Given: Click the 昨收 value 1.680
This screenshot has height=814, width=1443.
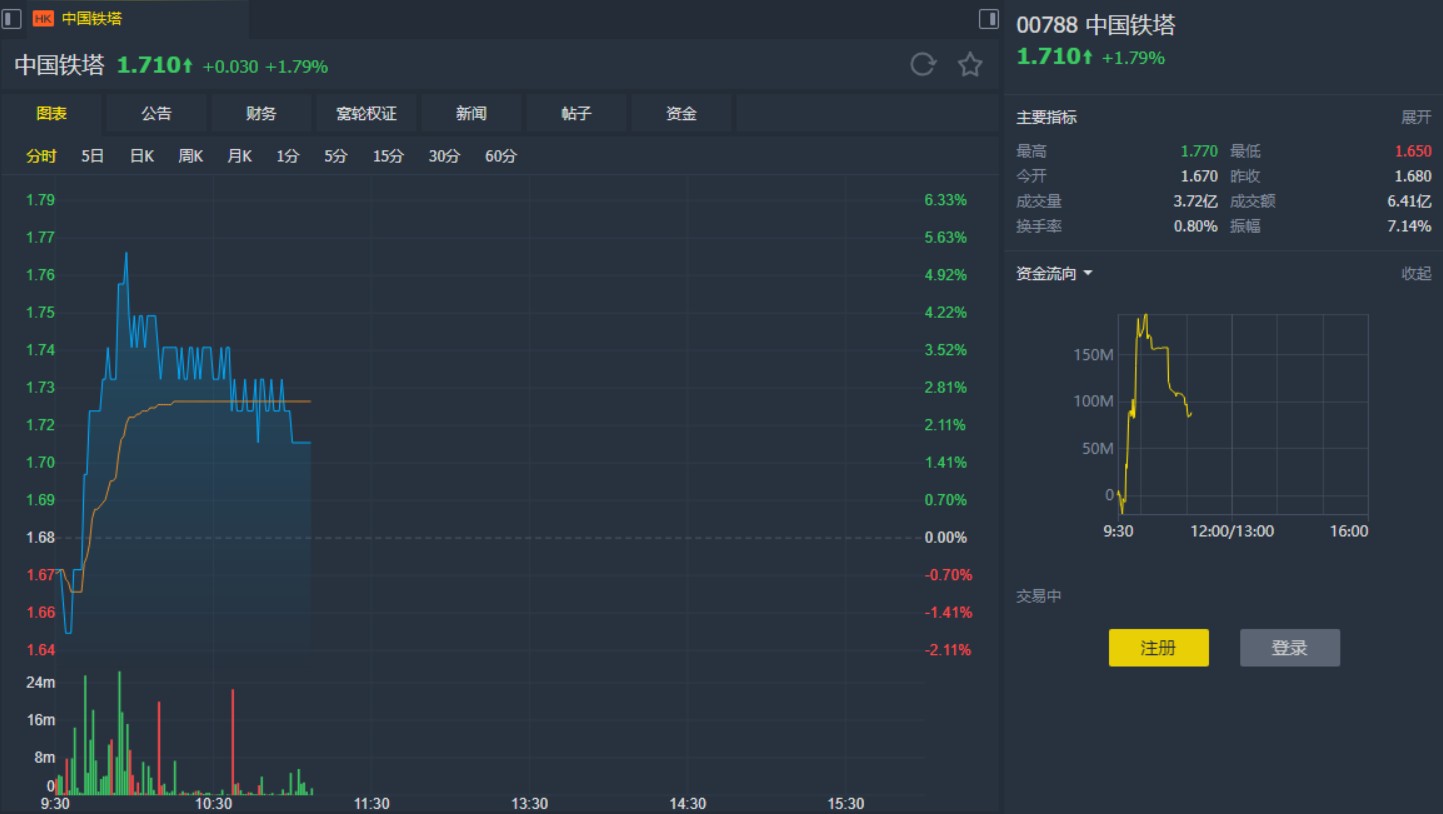Looking at the screenshot, I should coord(1413,176).
